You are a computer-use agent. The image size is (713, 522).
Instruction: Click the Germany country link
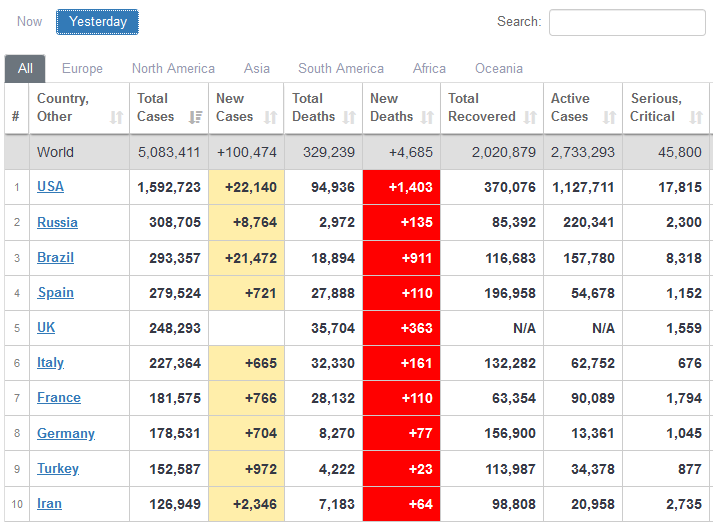[x=66, y=433]
